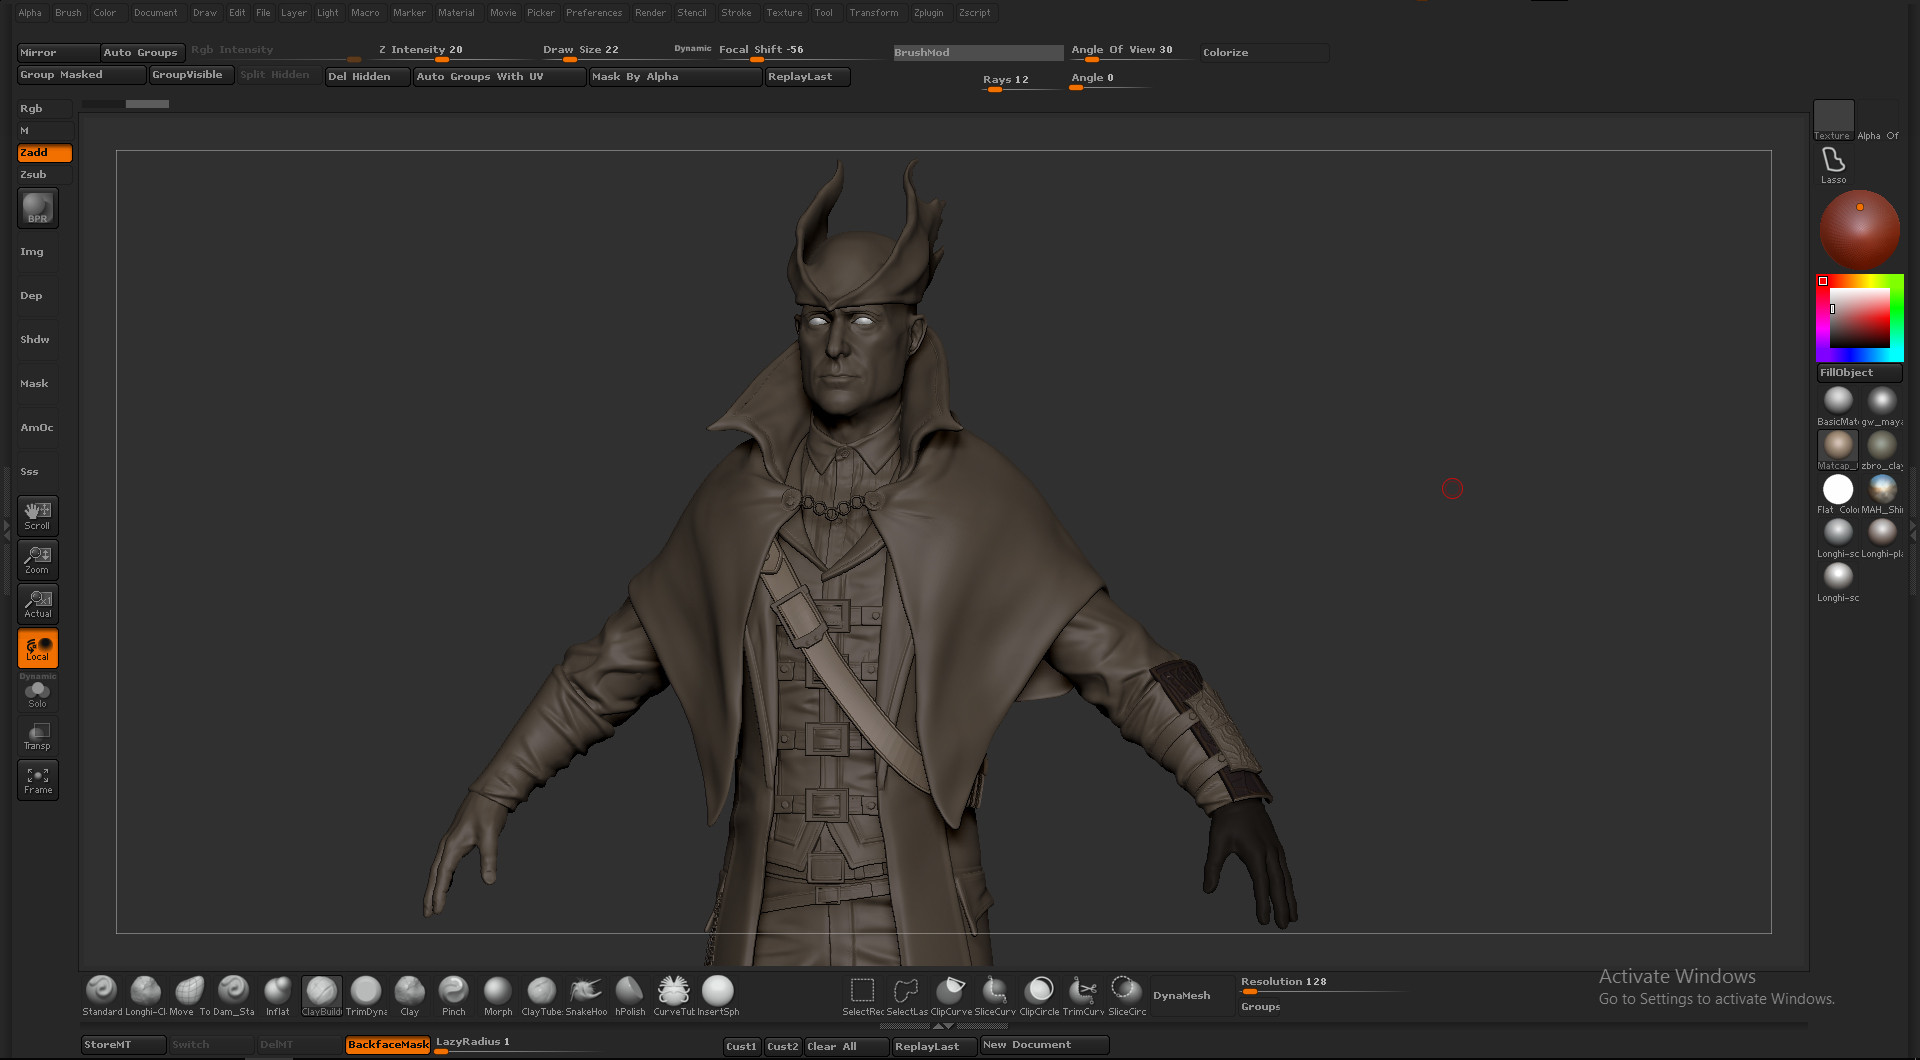The height and width of the screenshot is (1060, 1920).
Task: Click the New Document button
Action: pos(1044,1045)
